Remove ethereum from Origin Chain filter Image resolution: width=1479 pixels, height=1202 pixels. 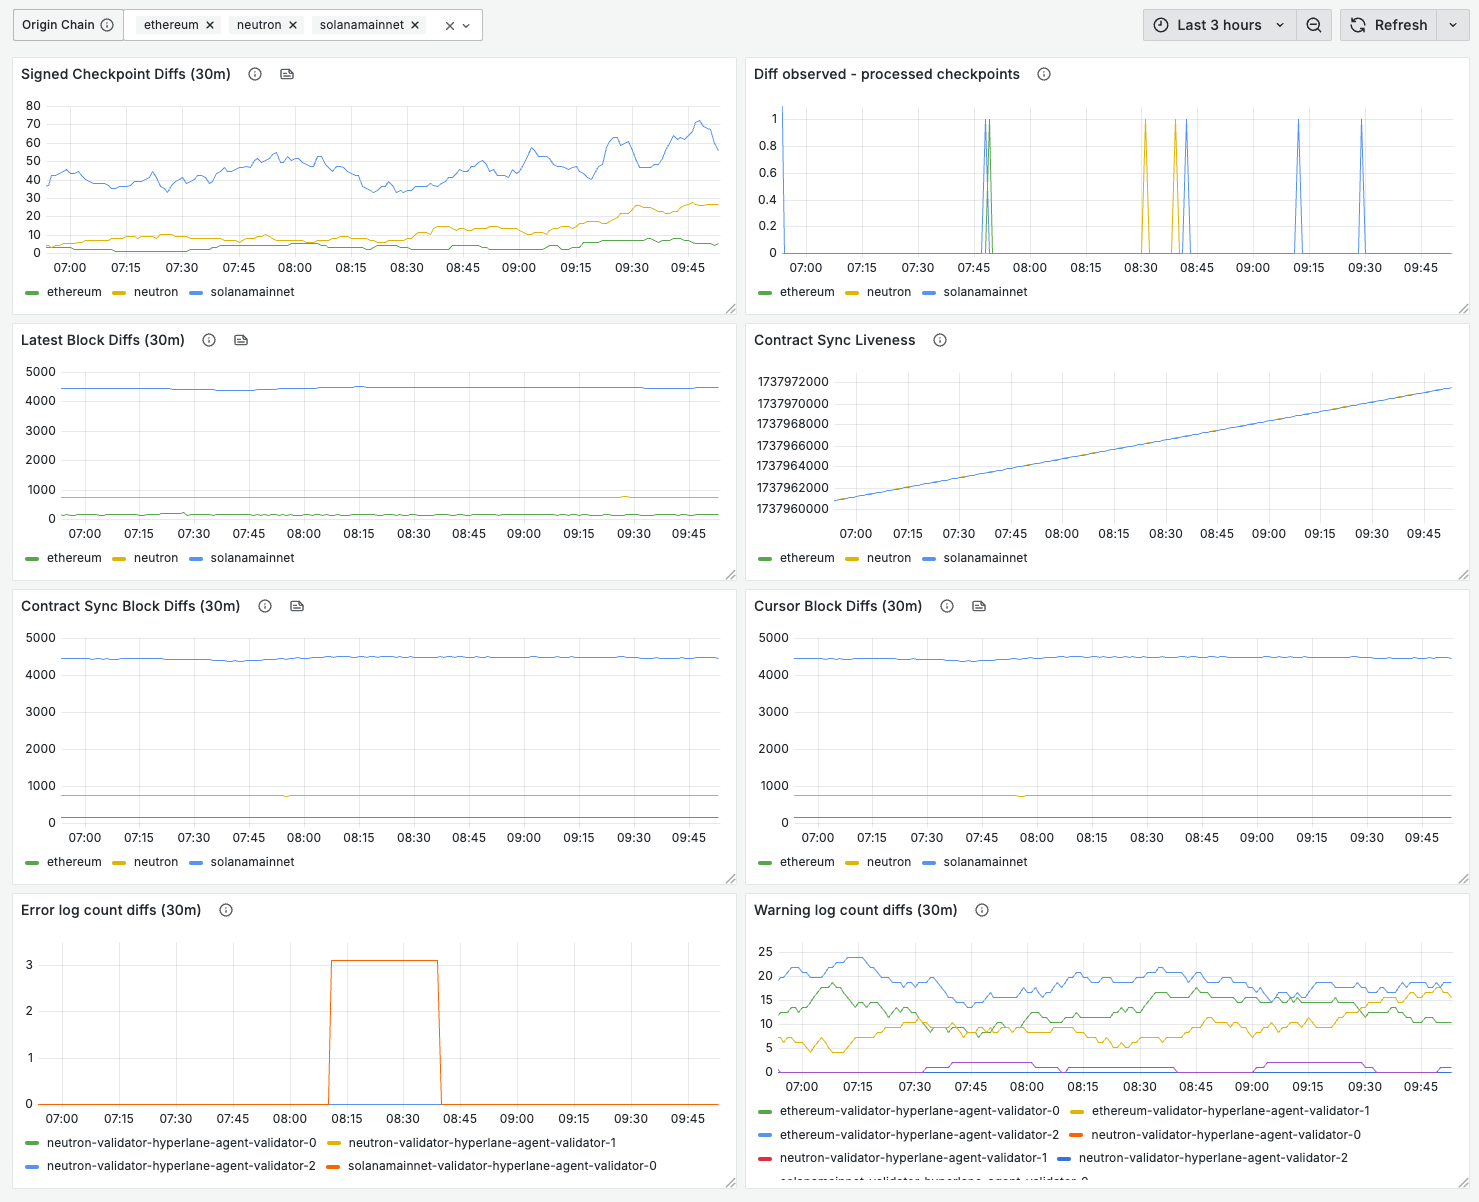click(210, 25)
